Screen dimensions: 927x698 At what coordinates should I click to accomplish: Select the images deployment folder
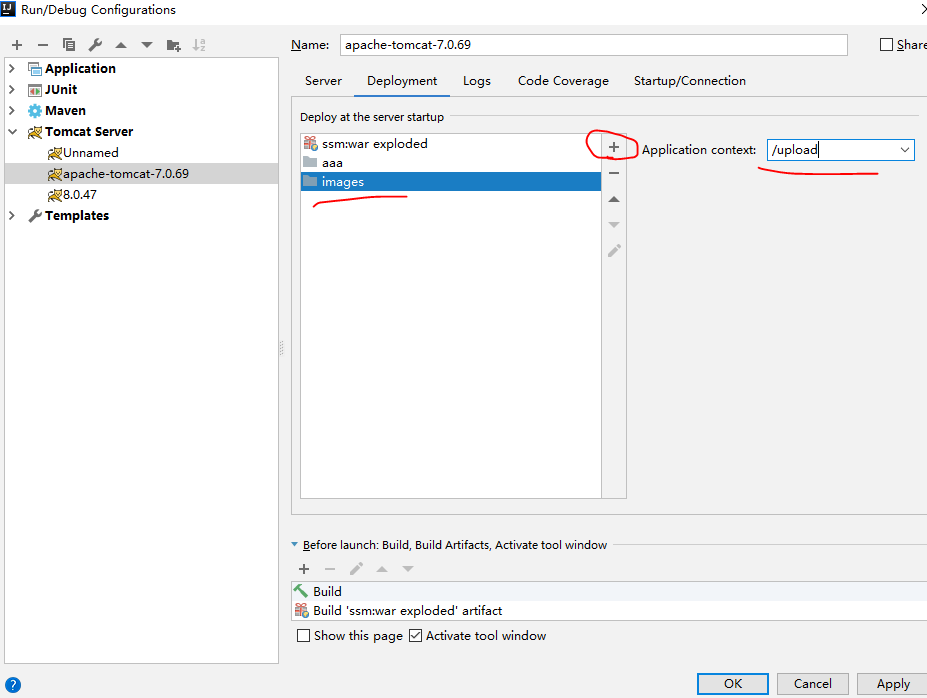(x=451, y=181)
